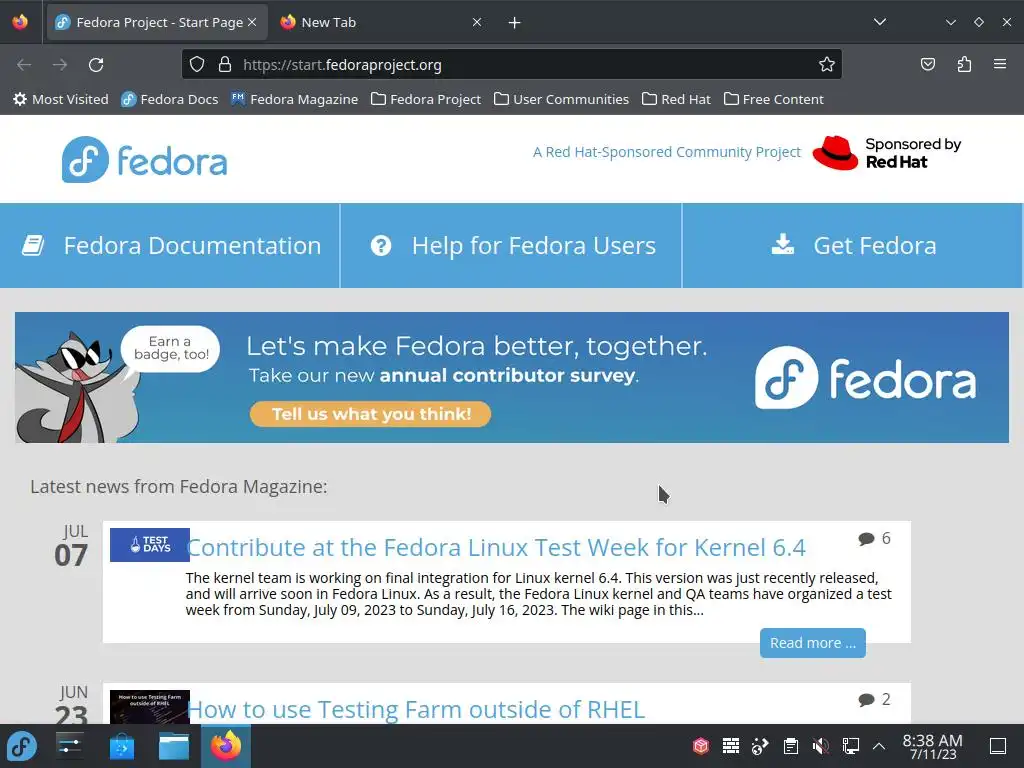1024x768 pixels.
Task: Open a new tab with the plus button
Action: 515,23
